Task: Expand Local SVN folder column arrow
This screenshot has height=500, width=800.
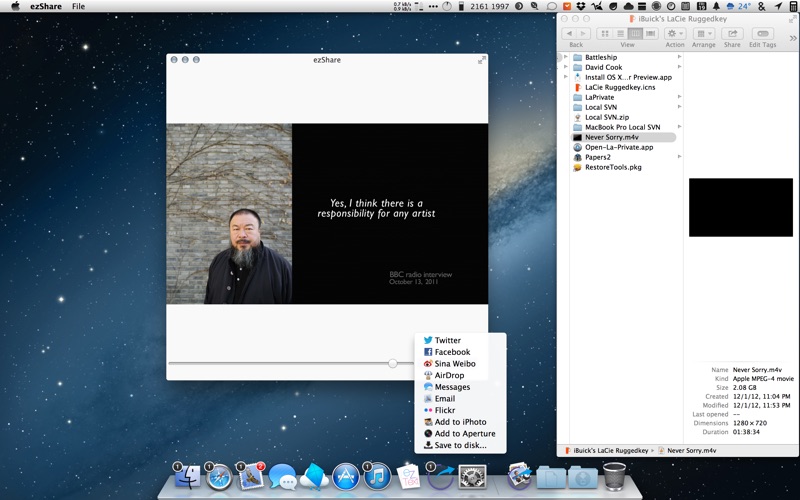Action: (x=679, y=107)
